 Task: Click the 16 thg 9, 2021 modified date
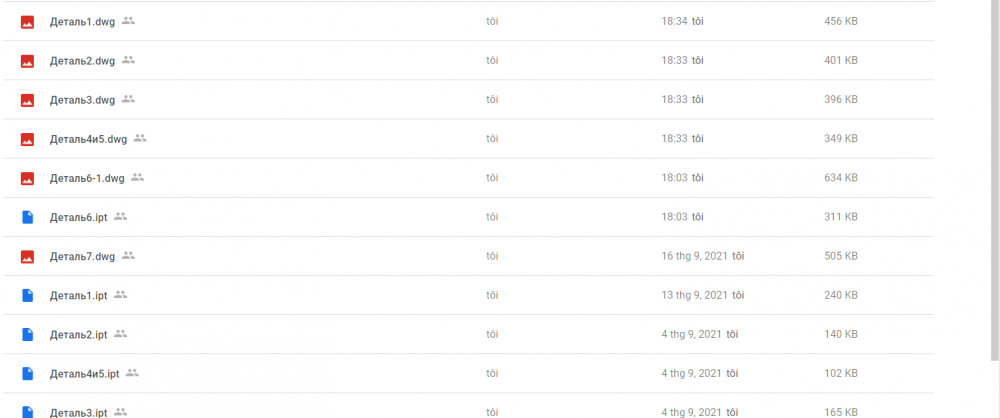tap(694, 256)
